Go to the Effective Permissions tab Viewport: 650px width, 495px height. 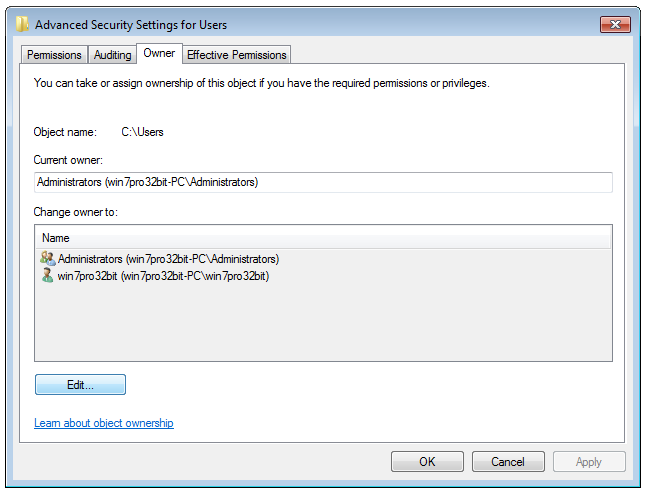pyautogui.click(x=237, y=55)
